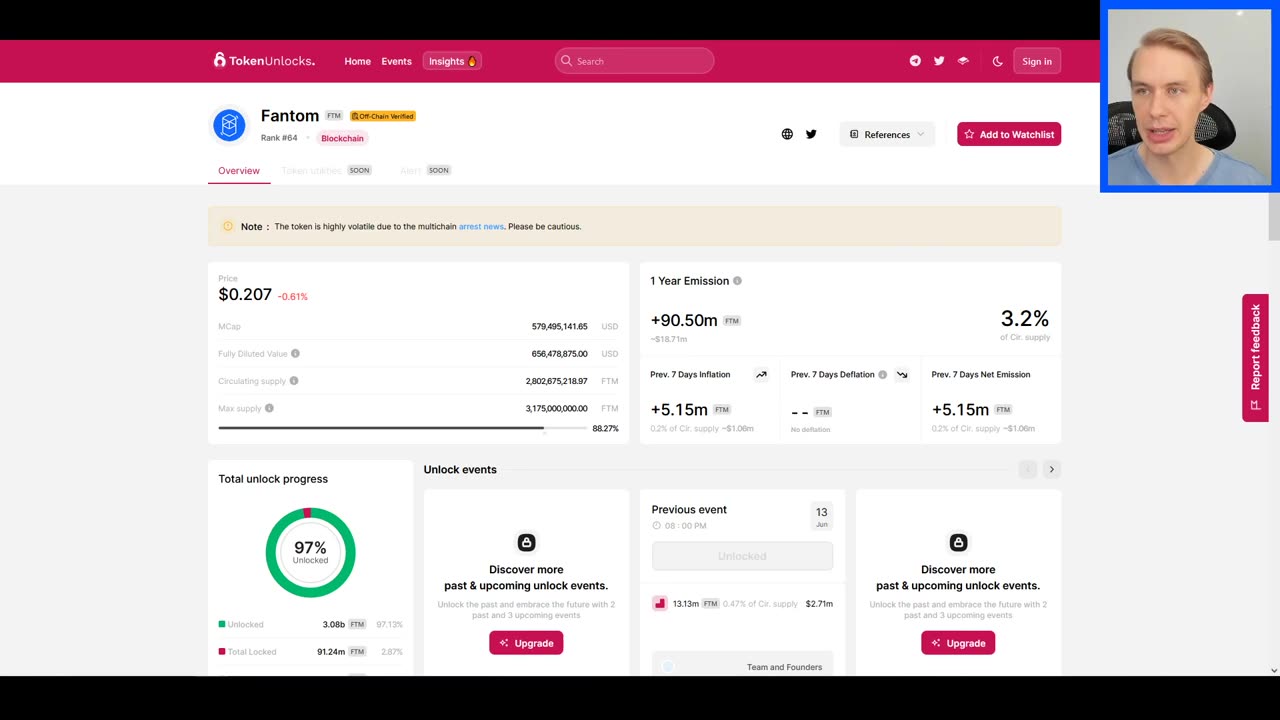This screenshot has width=1280, height=720.
Task: Click the Off-Chain Verified badge
Action: tap(383, 116)
